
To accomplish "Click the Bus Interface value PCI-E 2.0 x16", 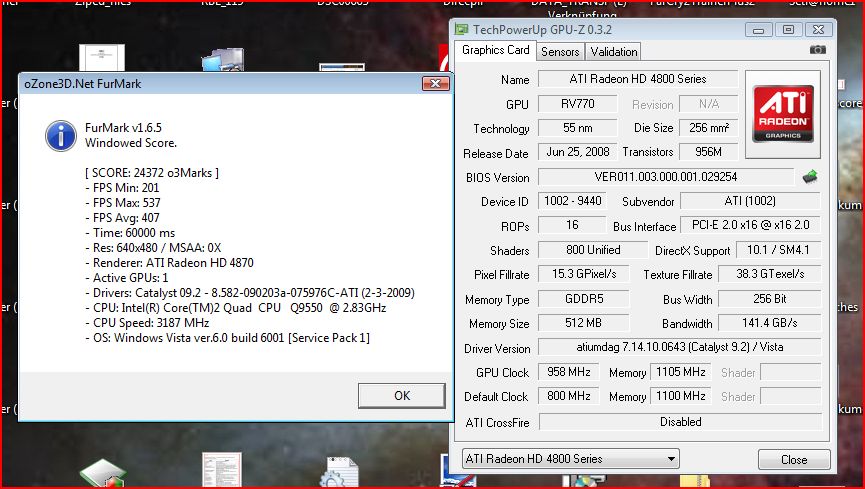I will [750, 225].
